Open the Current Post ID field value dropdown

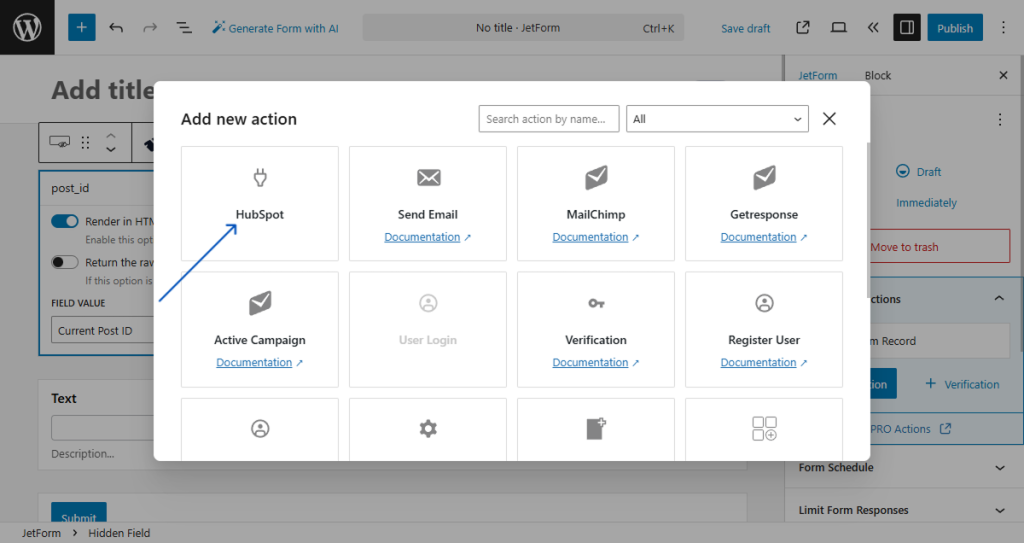point(103,331)
